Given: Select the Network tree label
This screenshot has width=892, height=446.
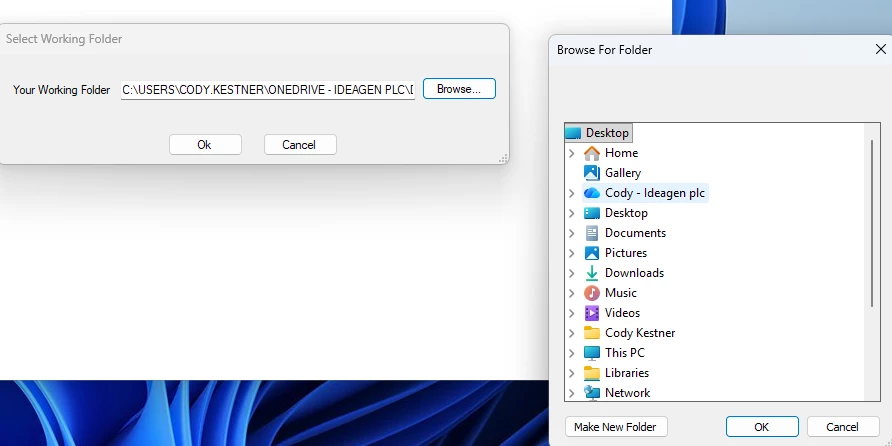Looking at the screenshot, I should click(x=627, y=393).
